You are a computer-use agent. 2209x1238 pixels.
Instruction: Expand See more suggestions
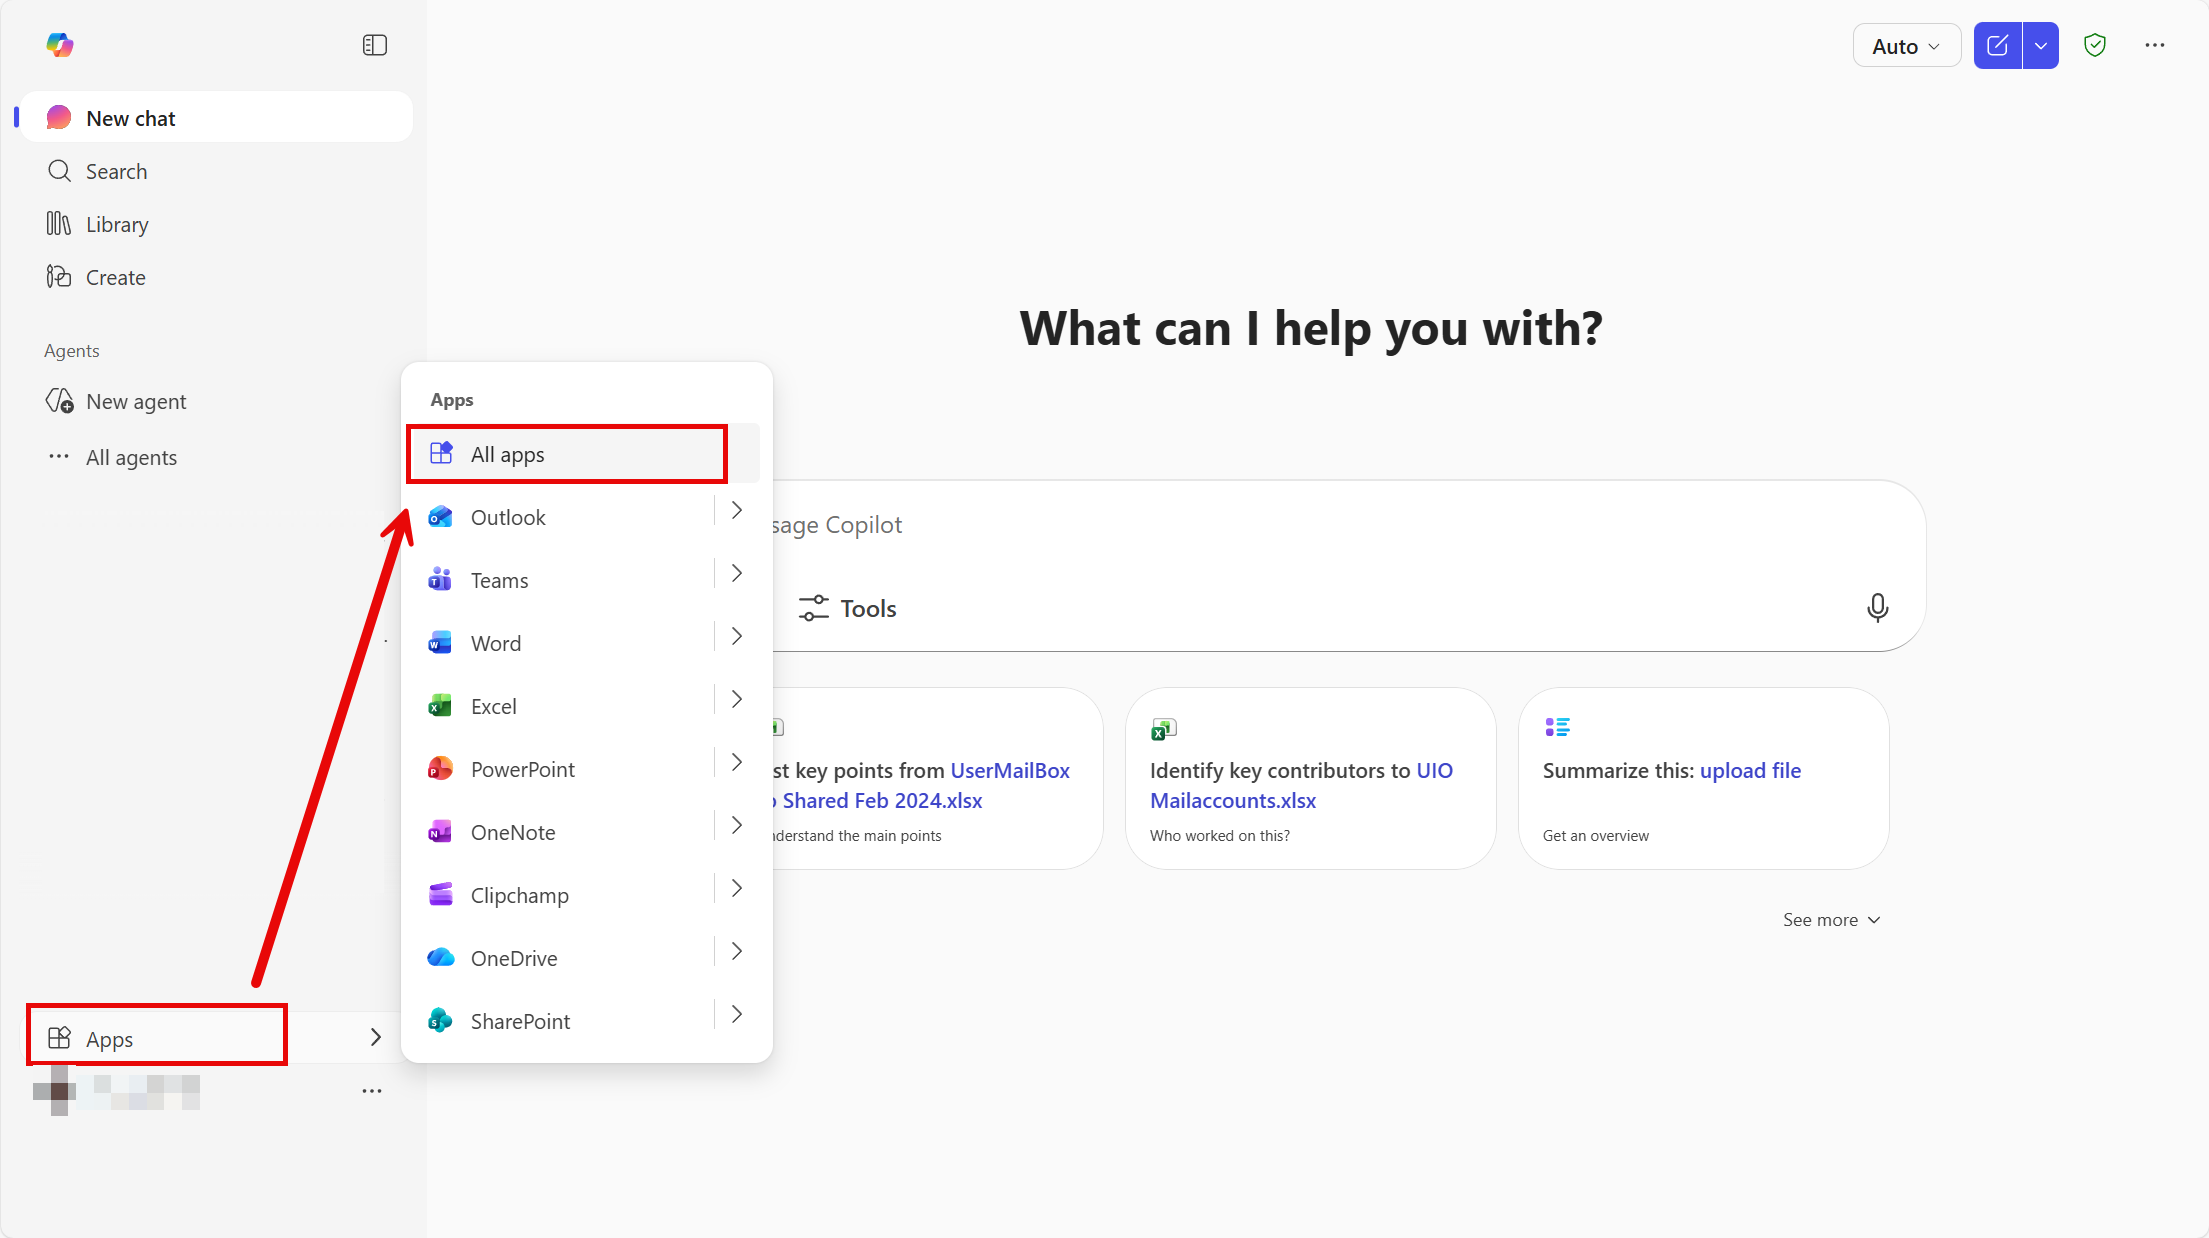1831,920
